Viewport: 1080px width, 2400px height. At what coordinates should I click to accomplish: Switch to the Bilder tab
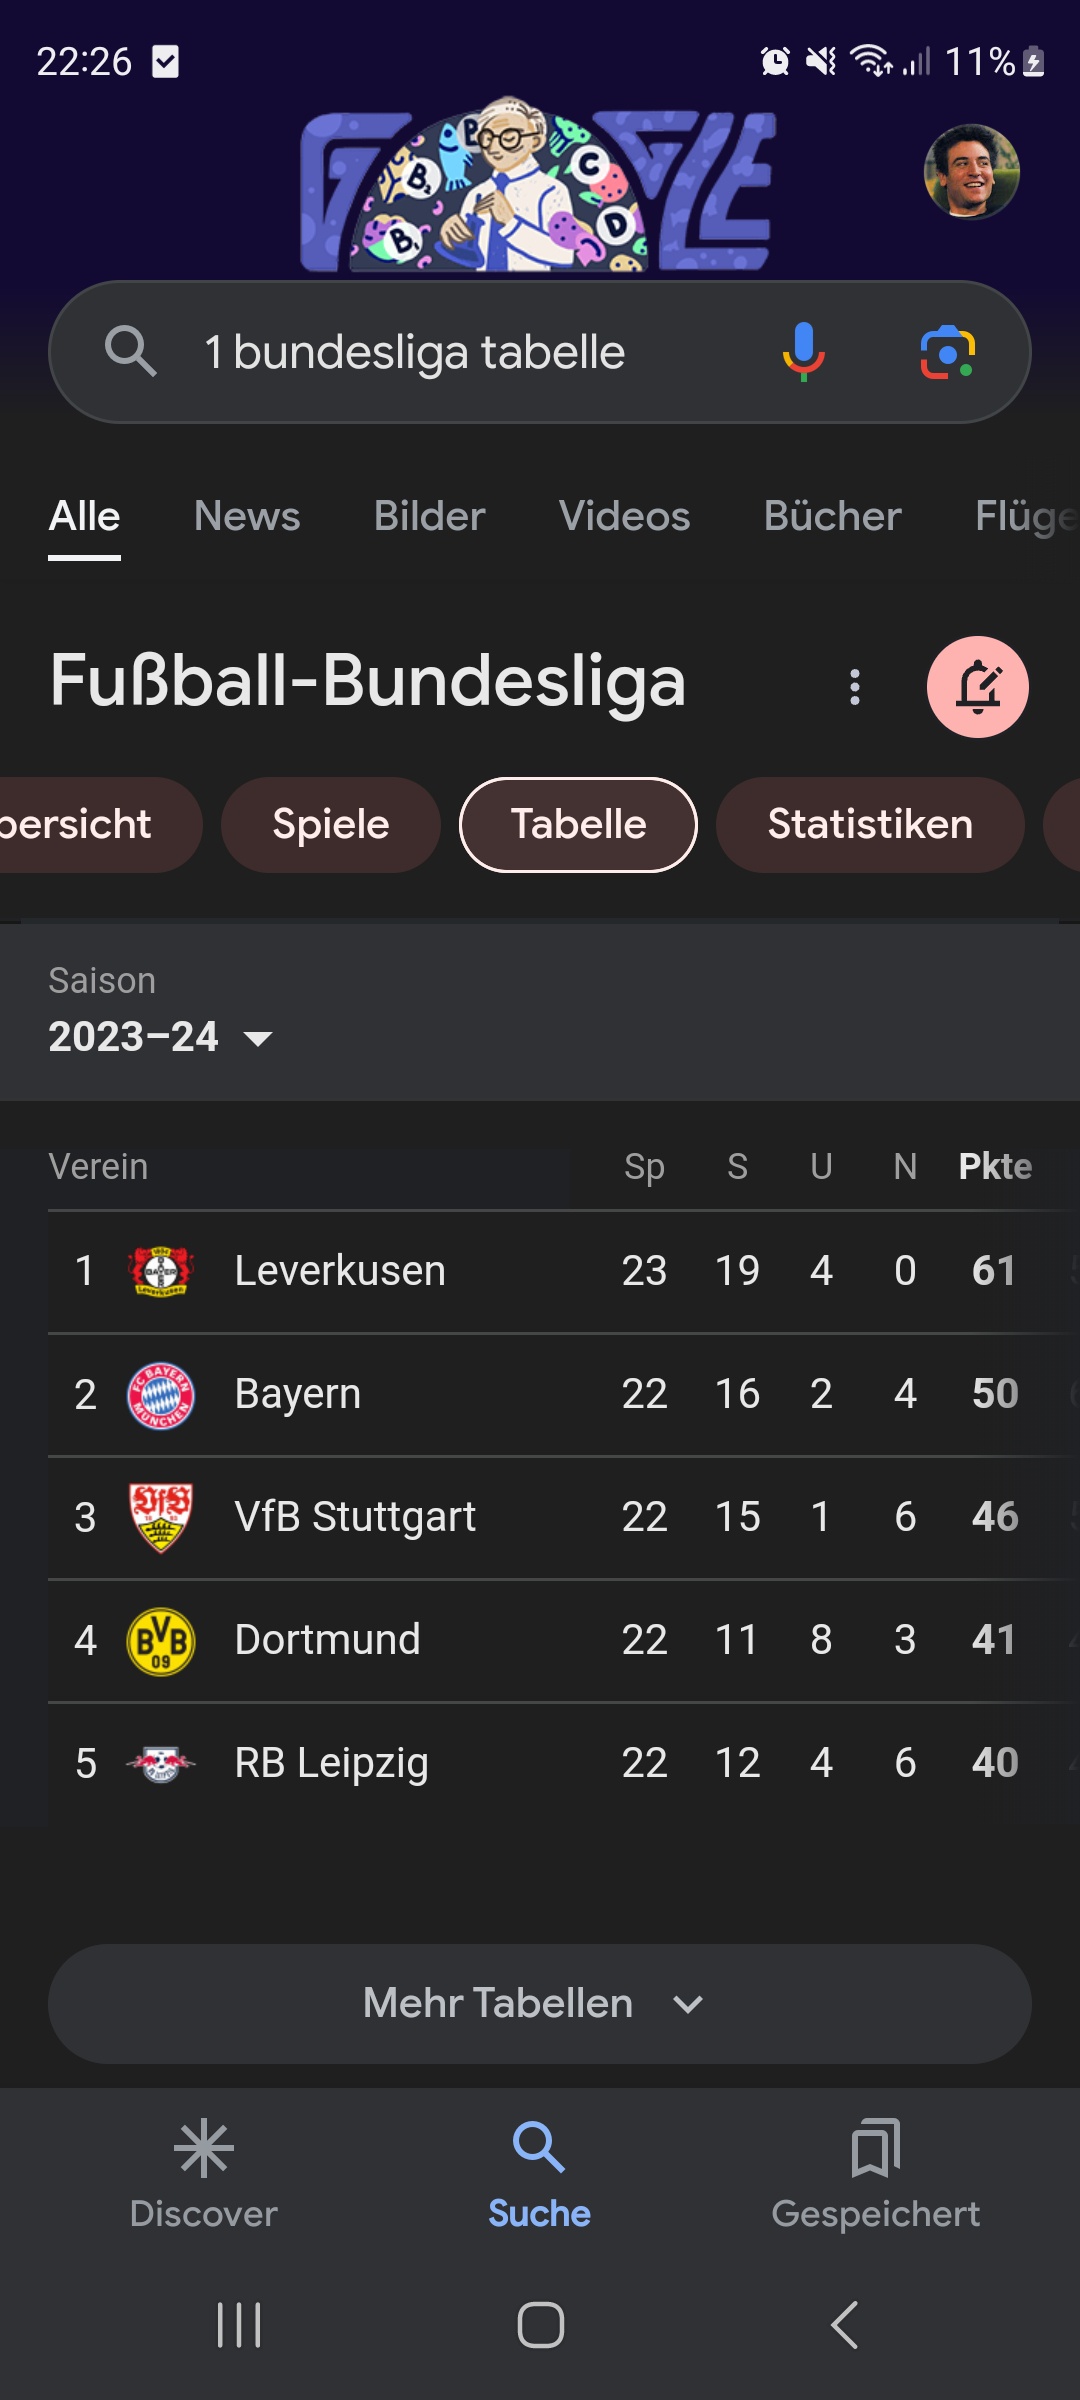point(429,517)
